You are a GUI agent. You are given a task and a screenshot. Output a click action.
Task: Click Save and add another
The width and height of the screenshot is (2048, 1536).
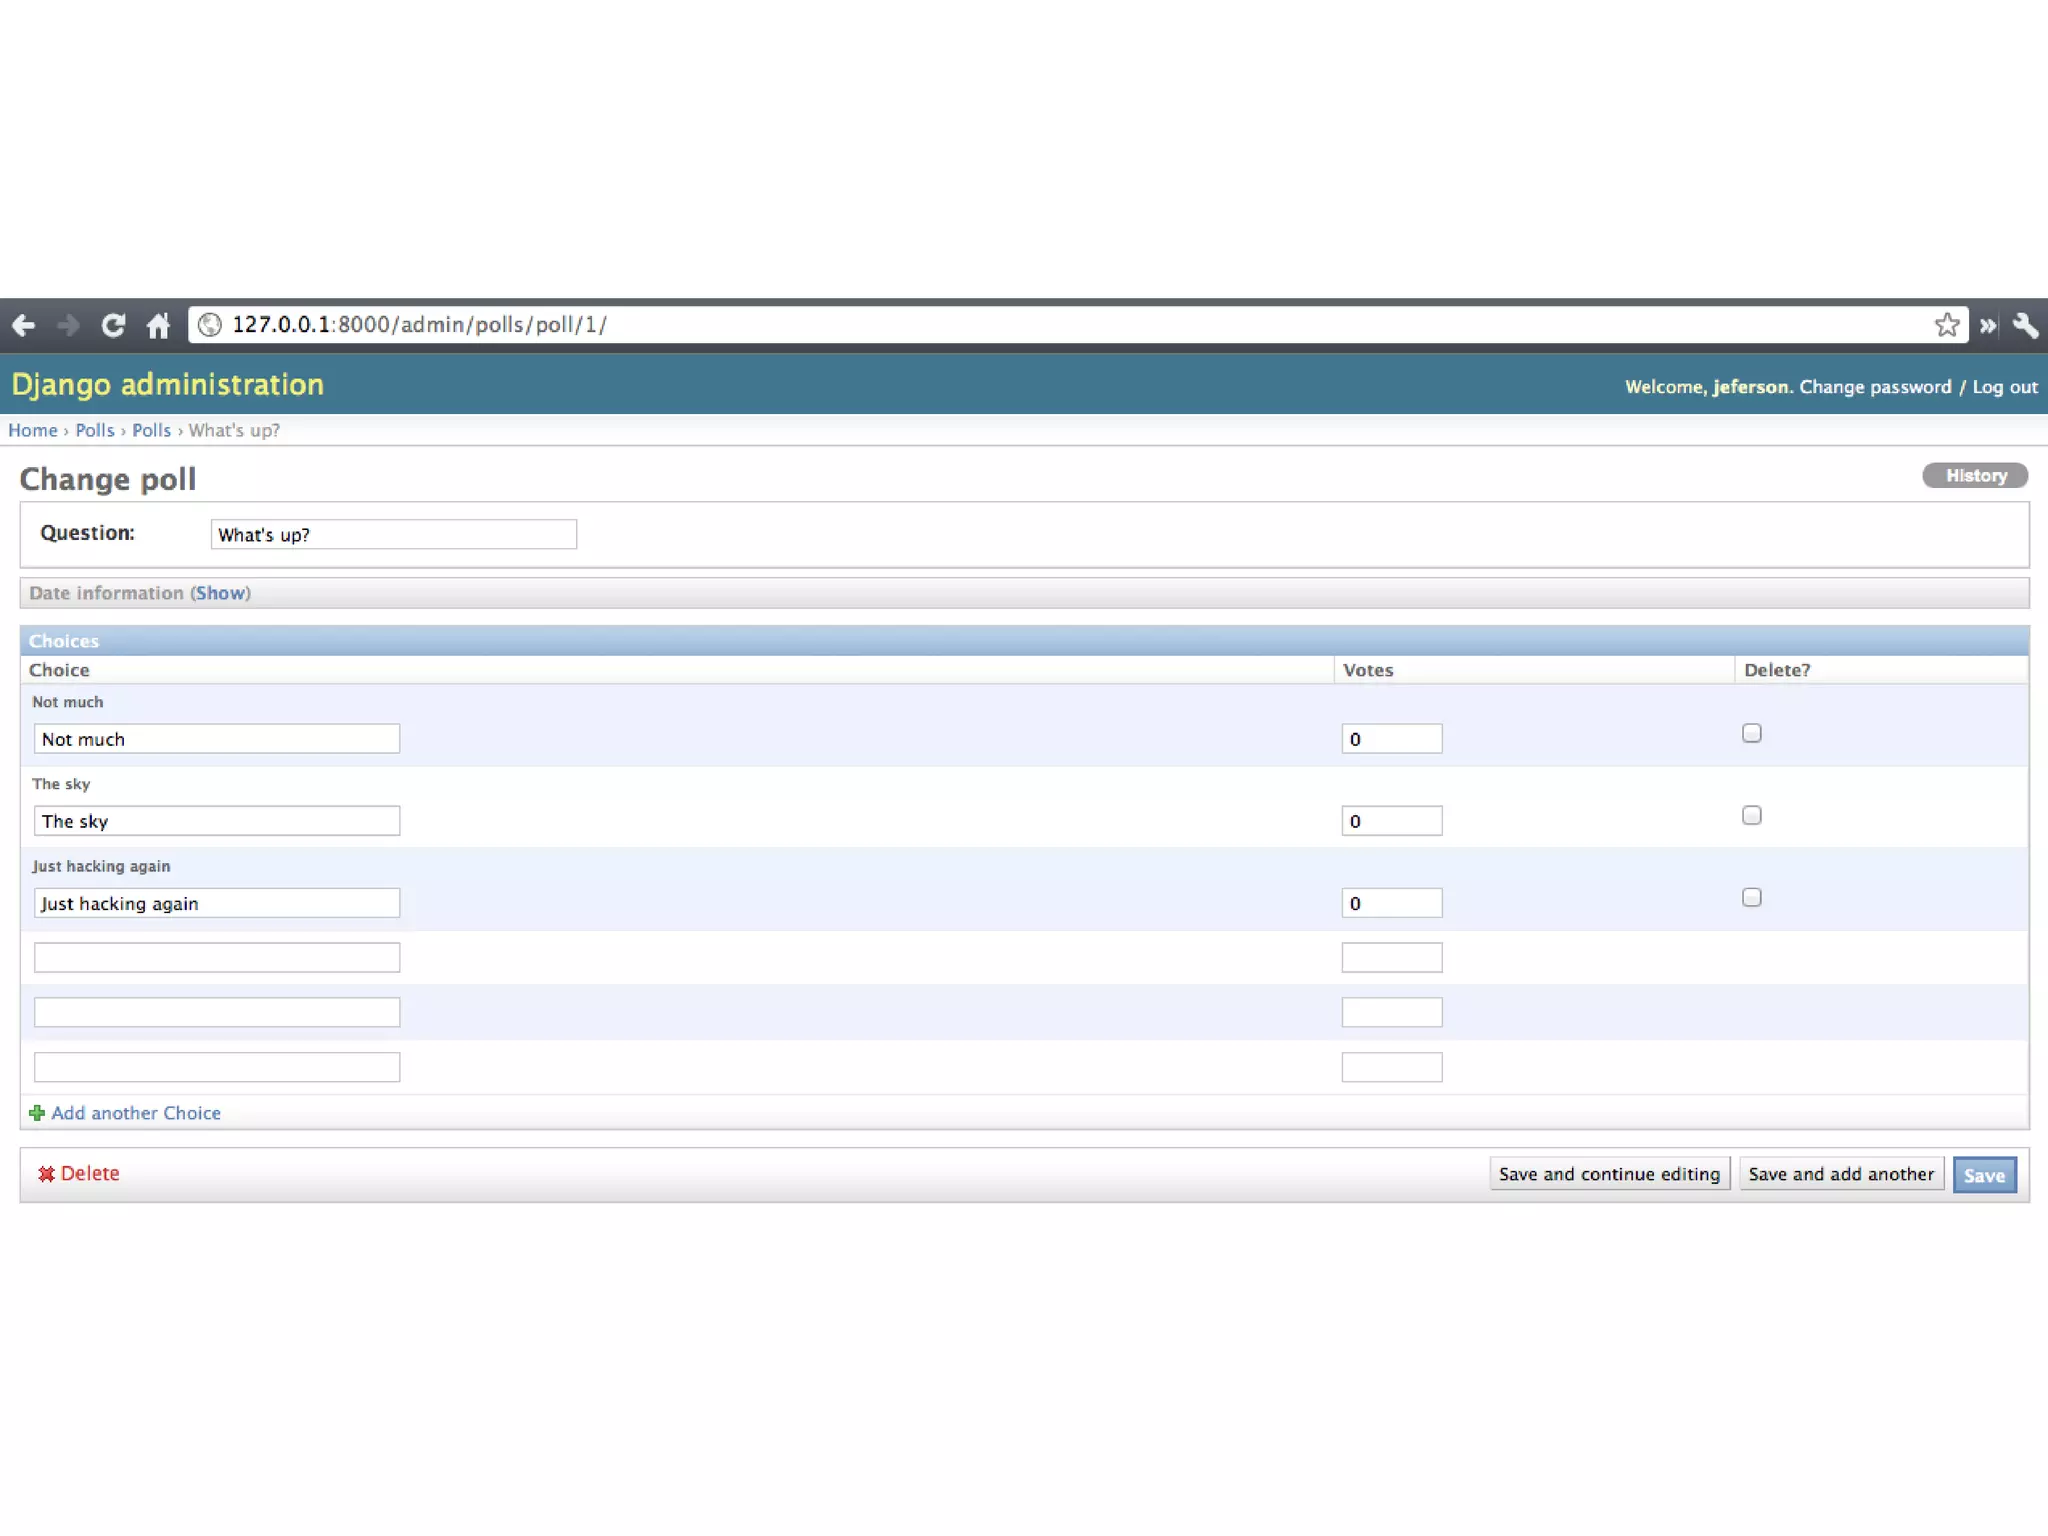(x=1840, y=1174)
